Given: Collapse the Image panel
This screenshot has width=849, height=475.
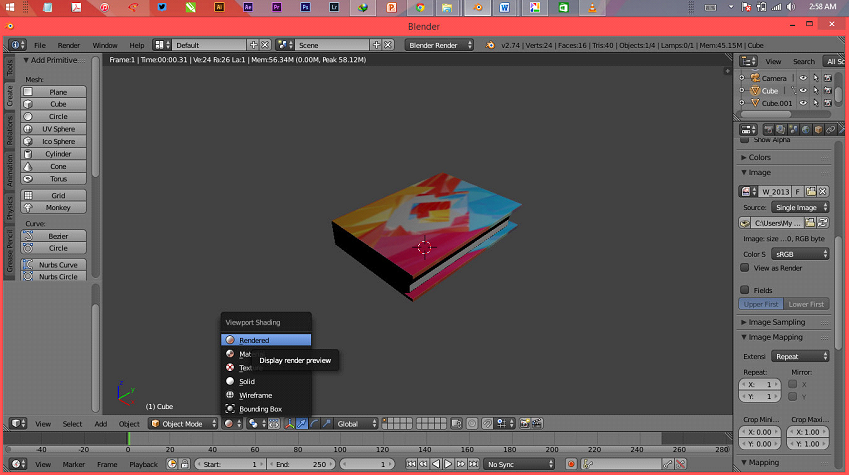Looking at the screenshot, I should pyautogui.click(x=758, y=173).
